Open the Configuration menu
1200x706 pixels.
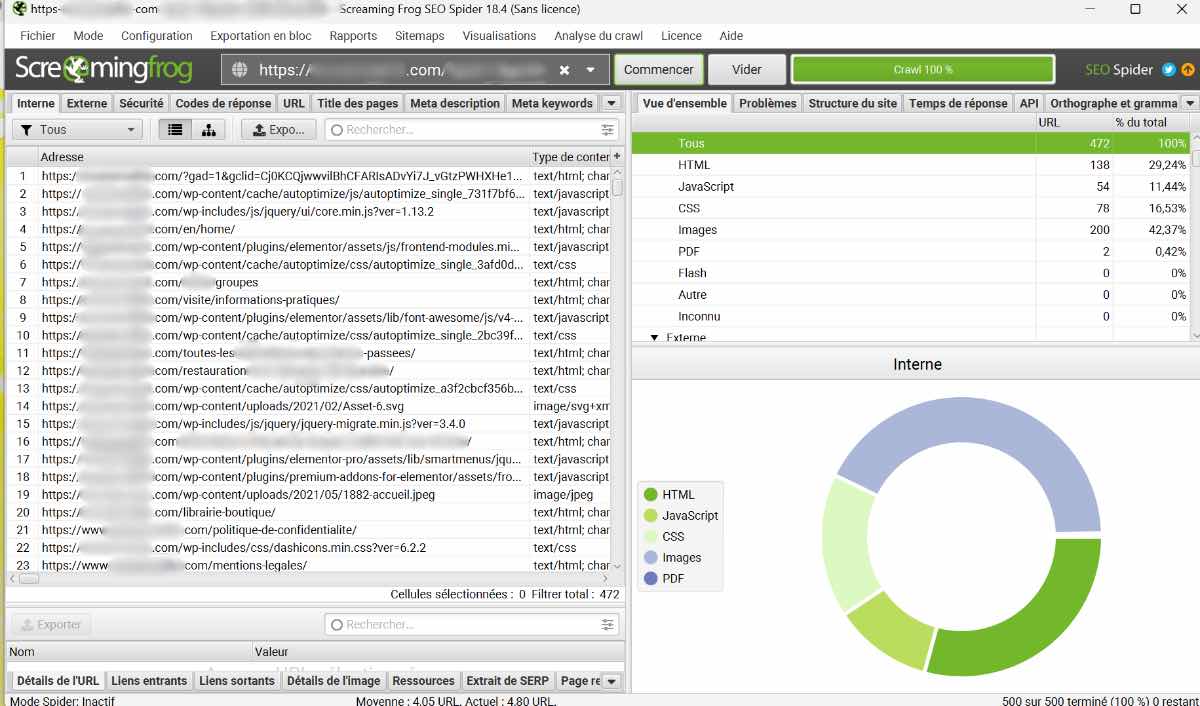pos(157,36)
